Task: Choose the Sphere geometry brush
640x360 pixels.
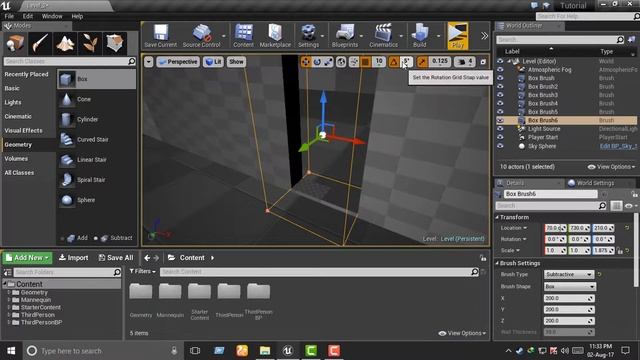Action: [x=96, y=200]
